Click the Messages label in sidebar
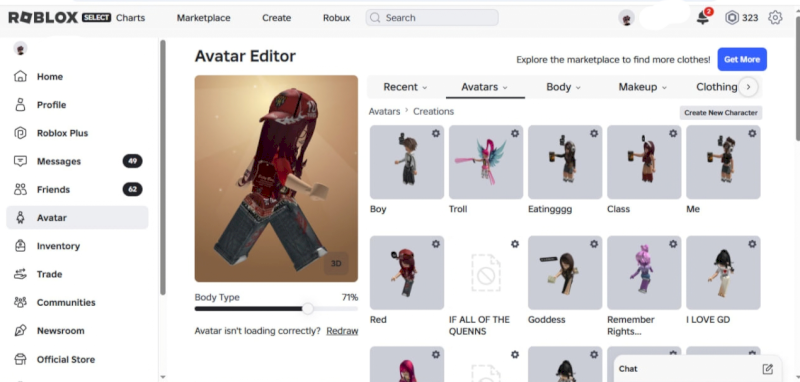The image size is (800, 382). [x=59, y=161]
